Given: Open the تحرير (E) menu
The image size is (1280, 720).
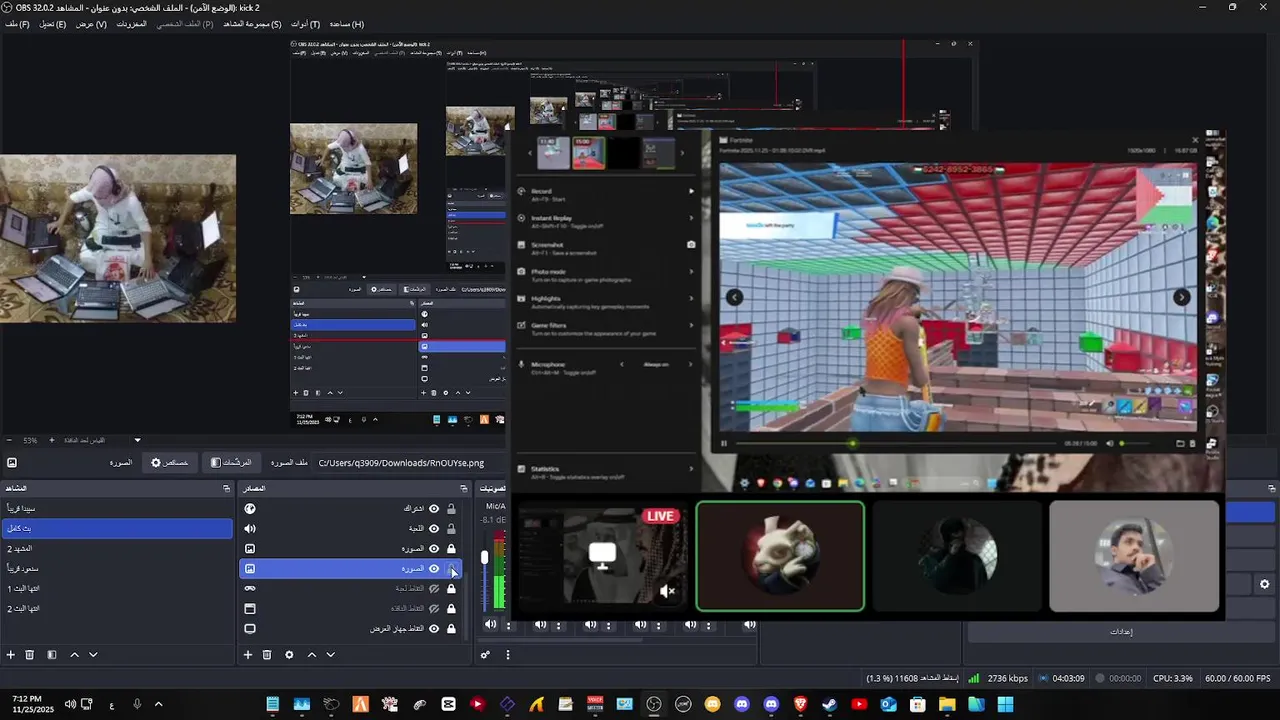Looking at the screenshot, I should [x=53, y=24].
